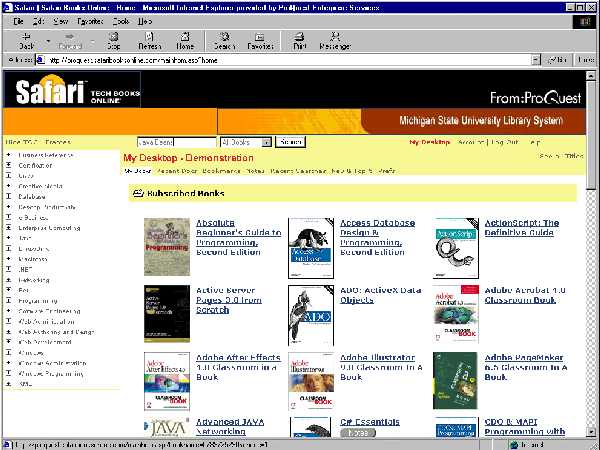Image resolution: width=600 pixels, height=450 pixels.
Task: Click the Safari Tech Books Online logo
Action: tap(72, 89)
